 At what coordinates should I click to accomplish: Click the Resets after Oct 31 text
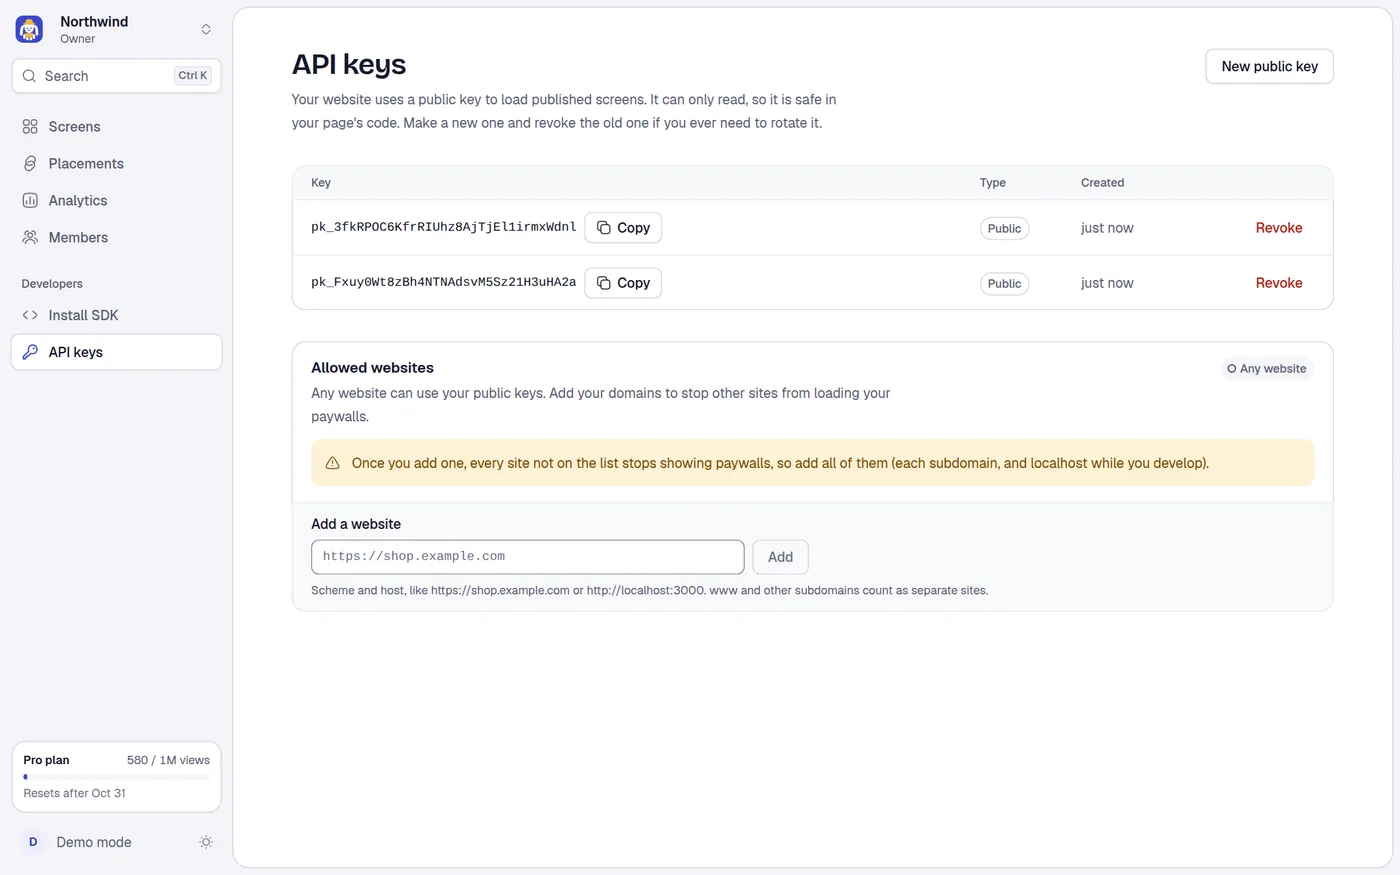(x=75, y=793)
